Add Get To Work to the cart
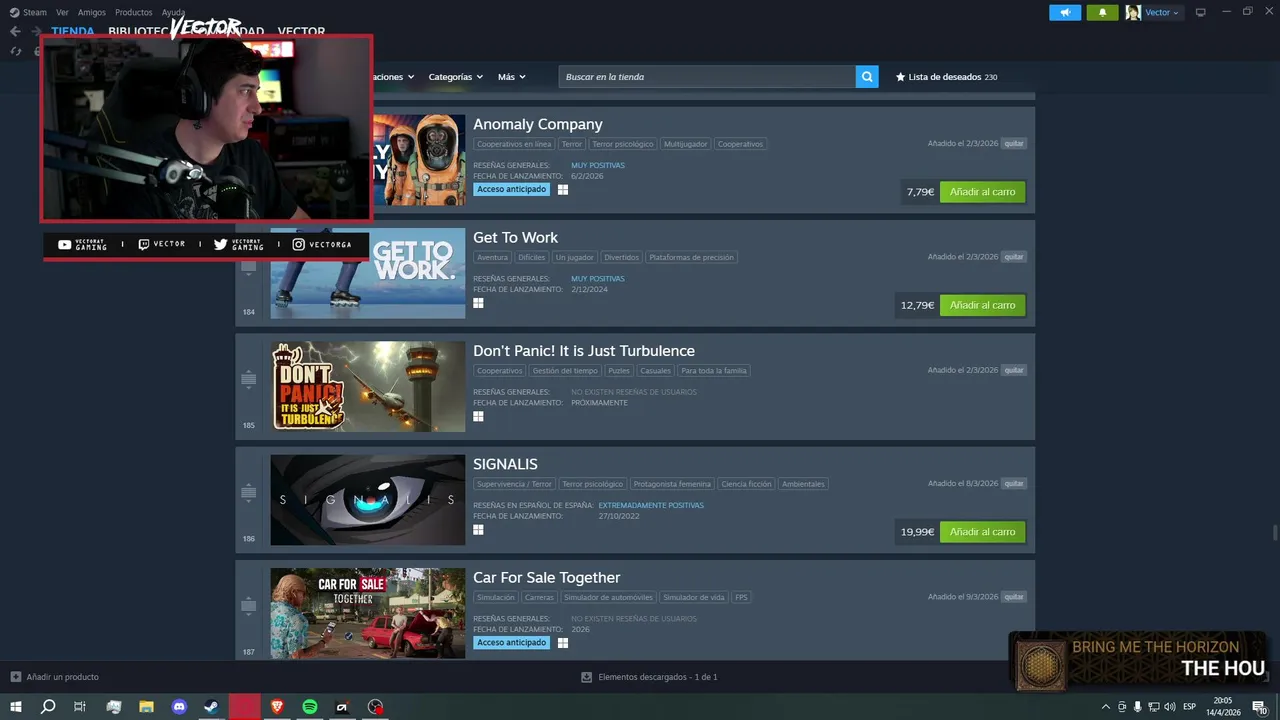1280x720 pixels. coord(982,305)
